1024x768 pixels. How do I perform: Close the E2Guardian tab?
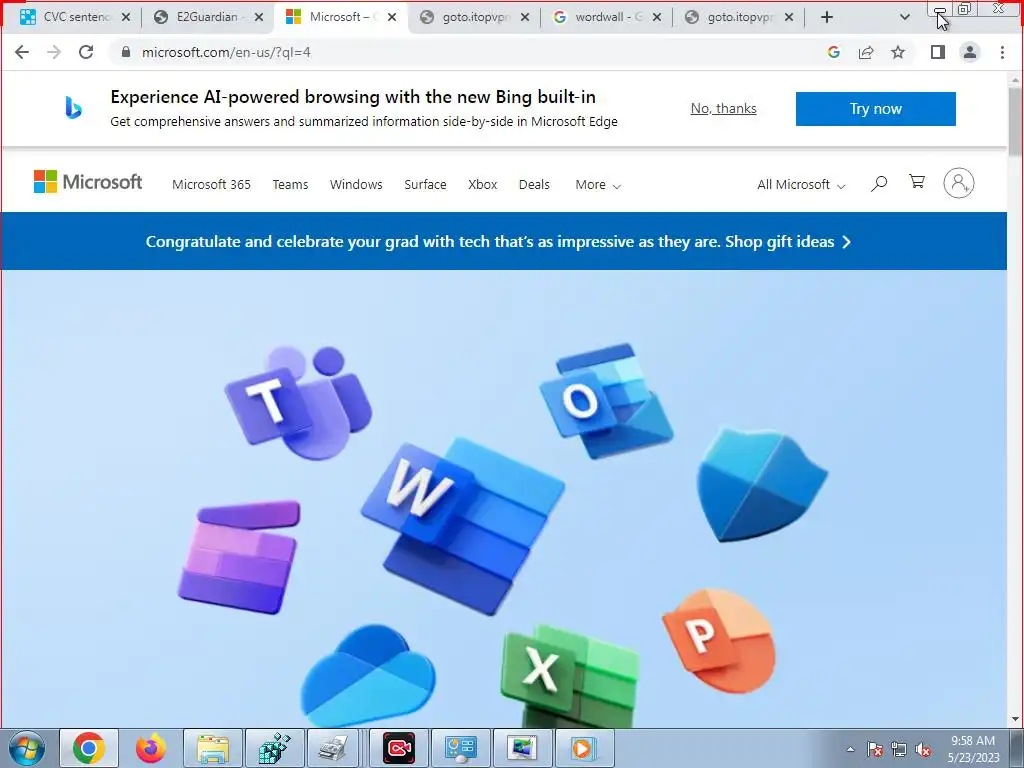259,18
